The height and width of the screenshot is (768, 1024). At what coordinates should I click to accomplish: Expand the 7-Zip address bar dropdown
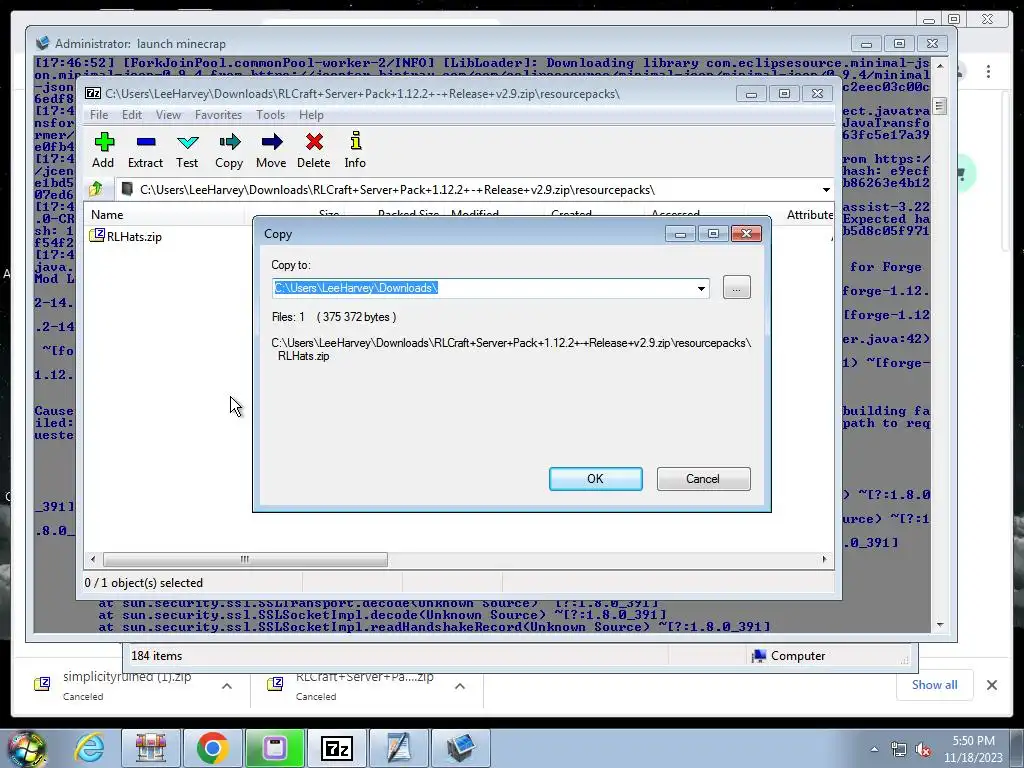coord(826,189)
